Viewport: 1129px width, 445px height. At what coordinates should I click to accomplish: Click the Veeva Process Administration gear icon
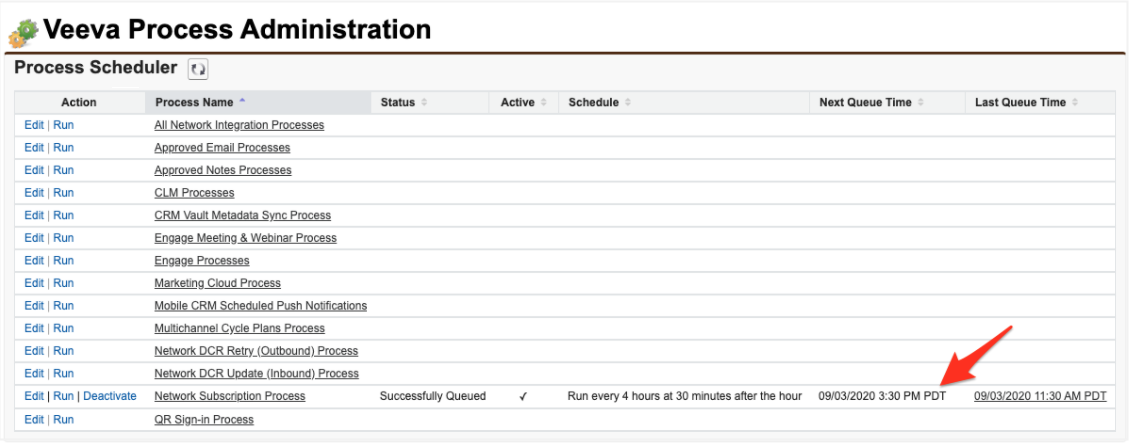[24, 33]
